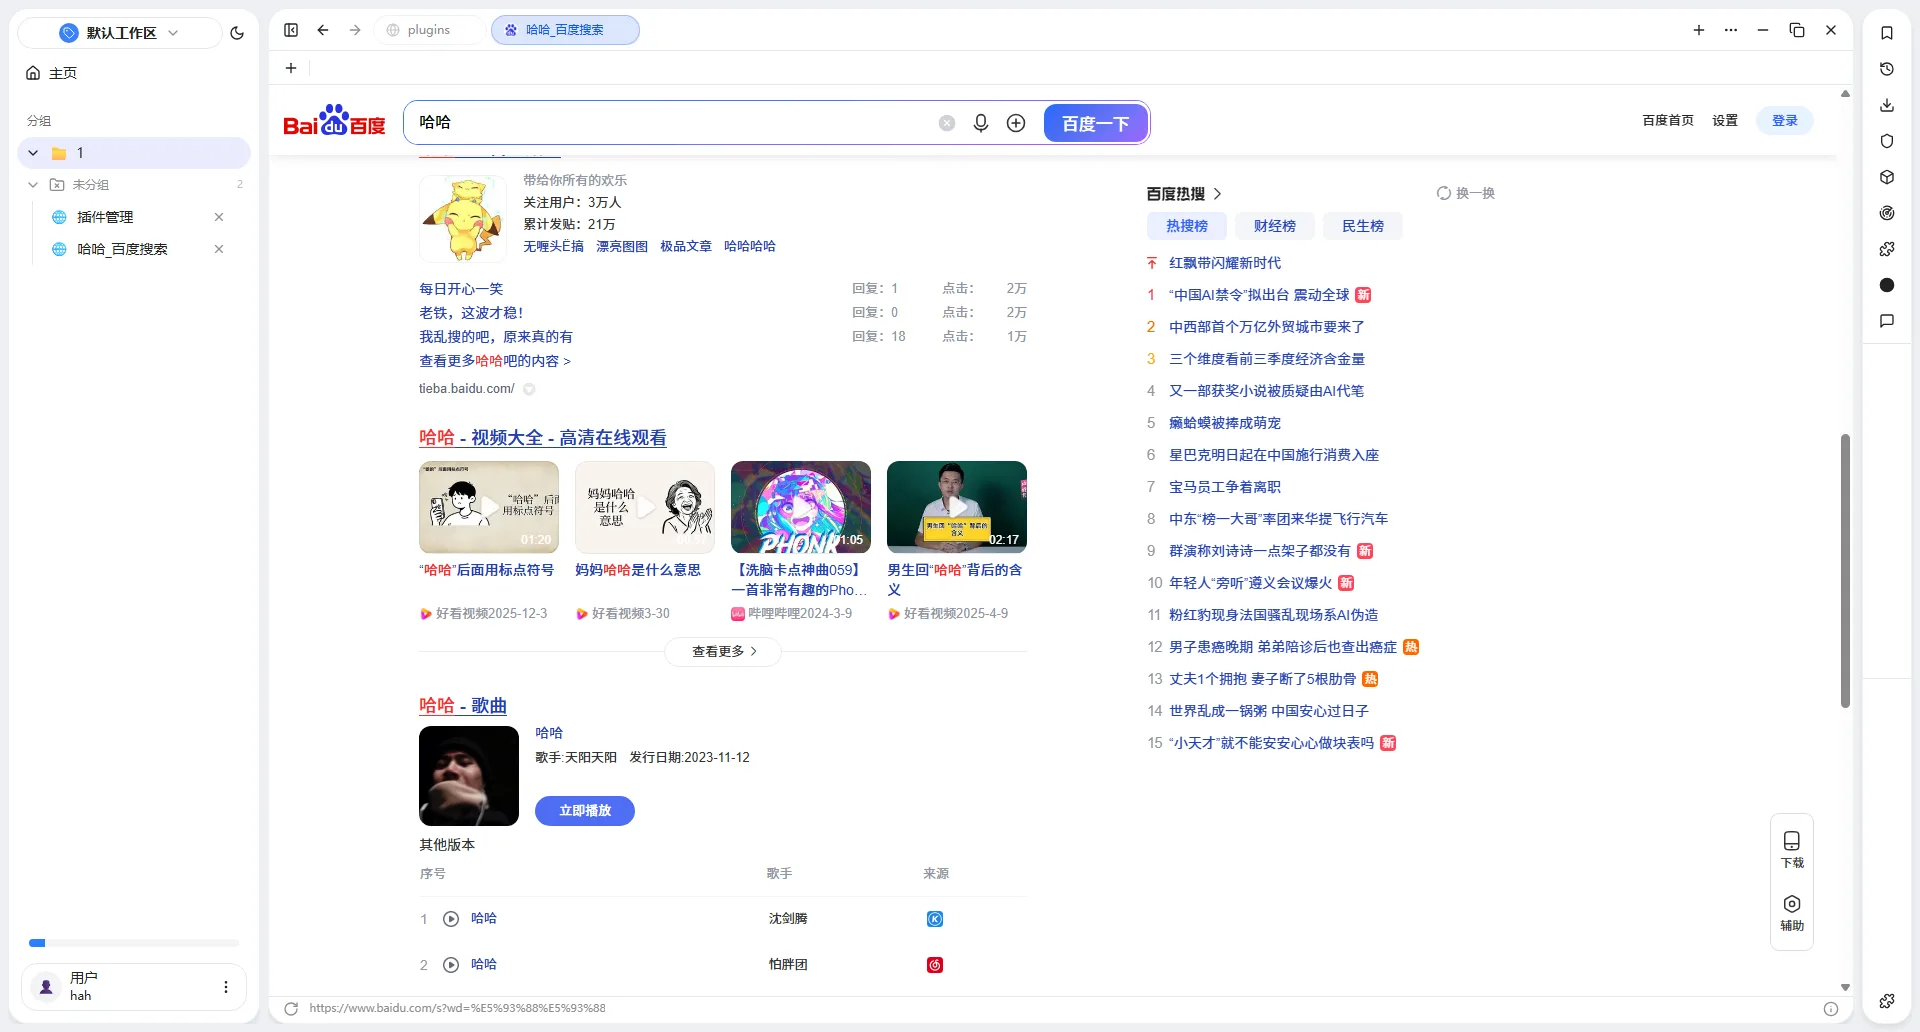Navigate back with the arrow
The width and height of the screenshot is (1920, 1032).
(x=323, y=30)
